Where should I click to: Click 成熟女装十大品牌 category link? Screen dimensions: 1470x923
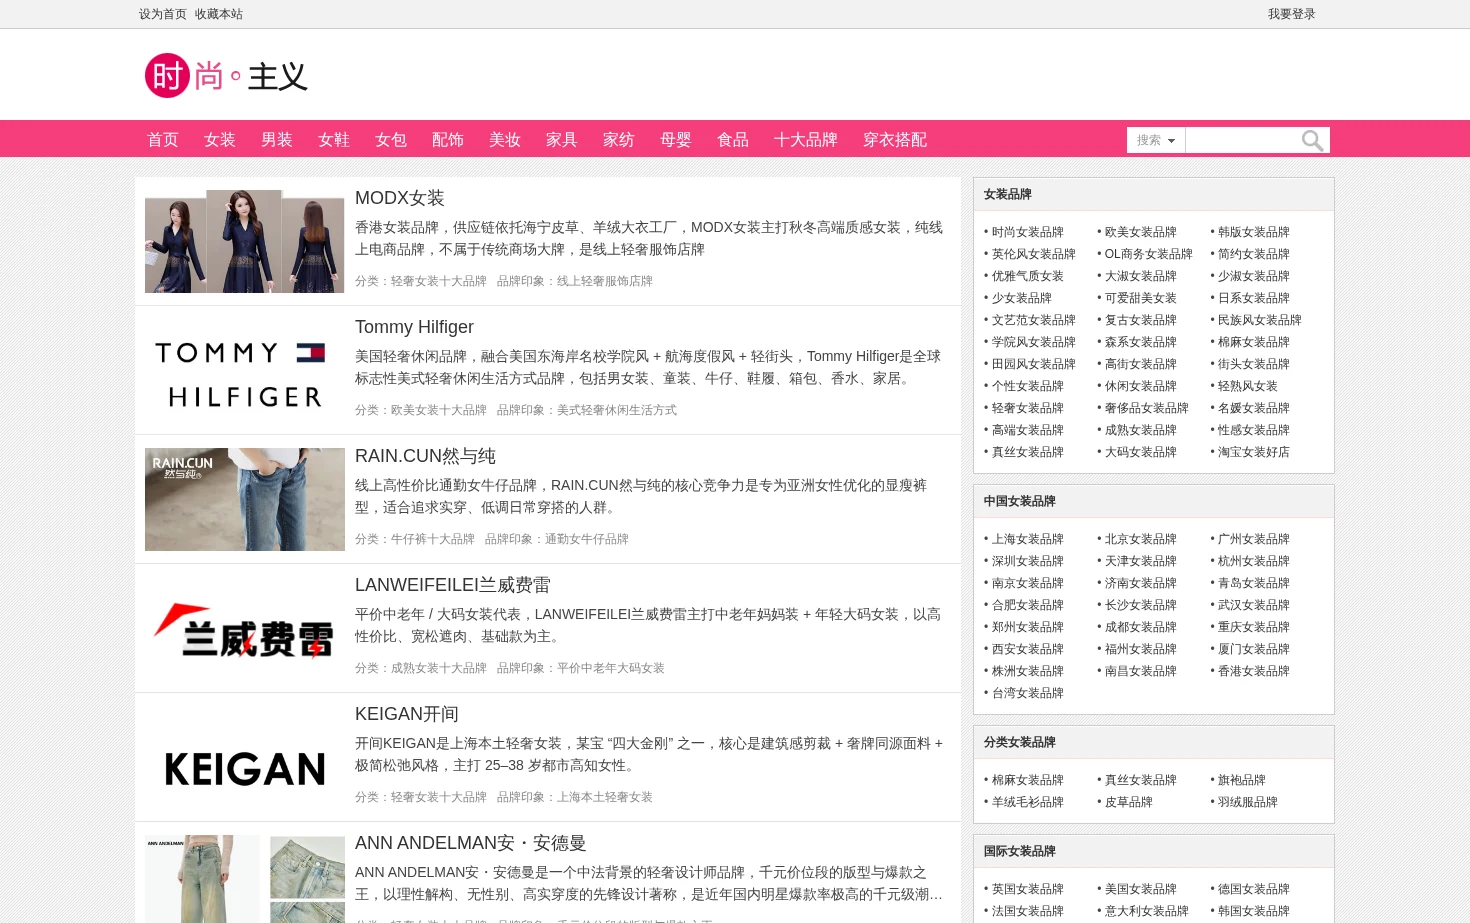(439, 668)
